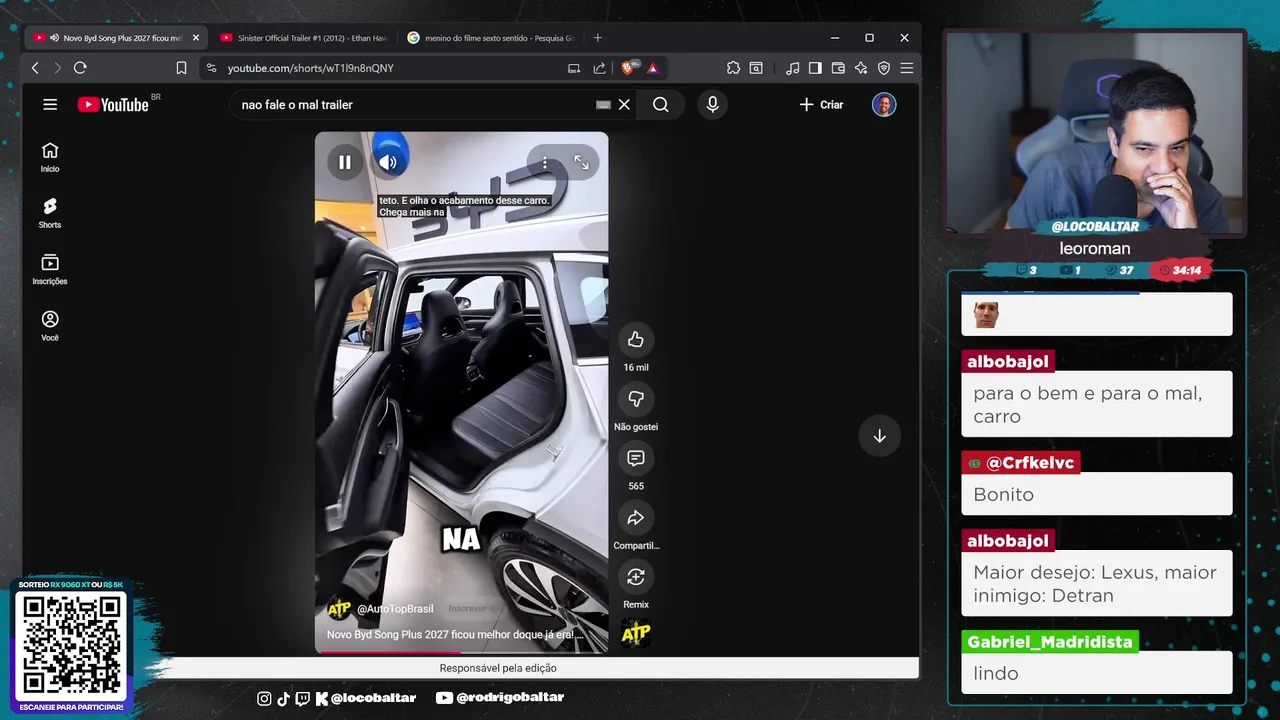
Task: Open Shorts in YouTube sidebar
Action: click(50, 213)
